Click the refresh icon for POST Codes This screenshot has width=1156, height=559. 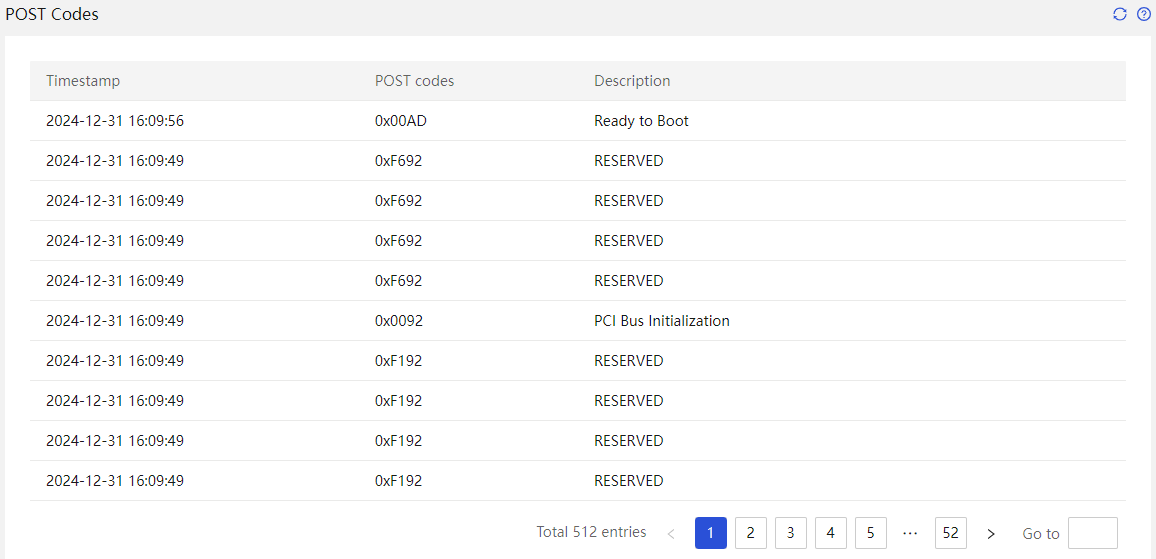coord(1120,14)
